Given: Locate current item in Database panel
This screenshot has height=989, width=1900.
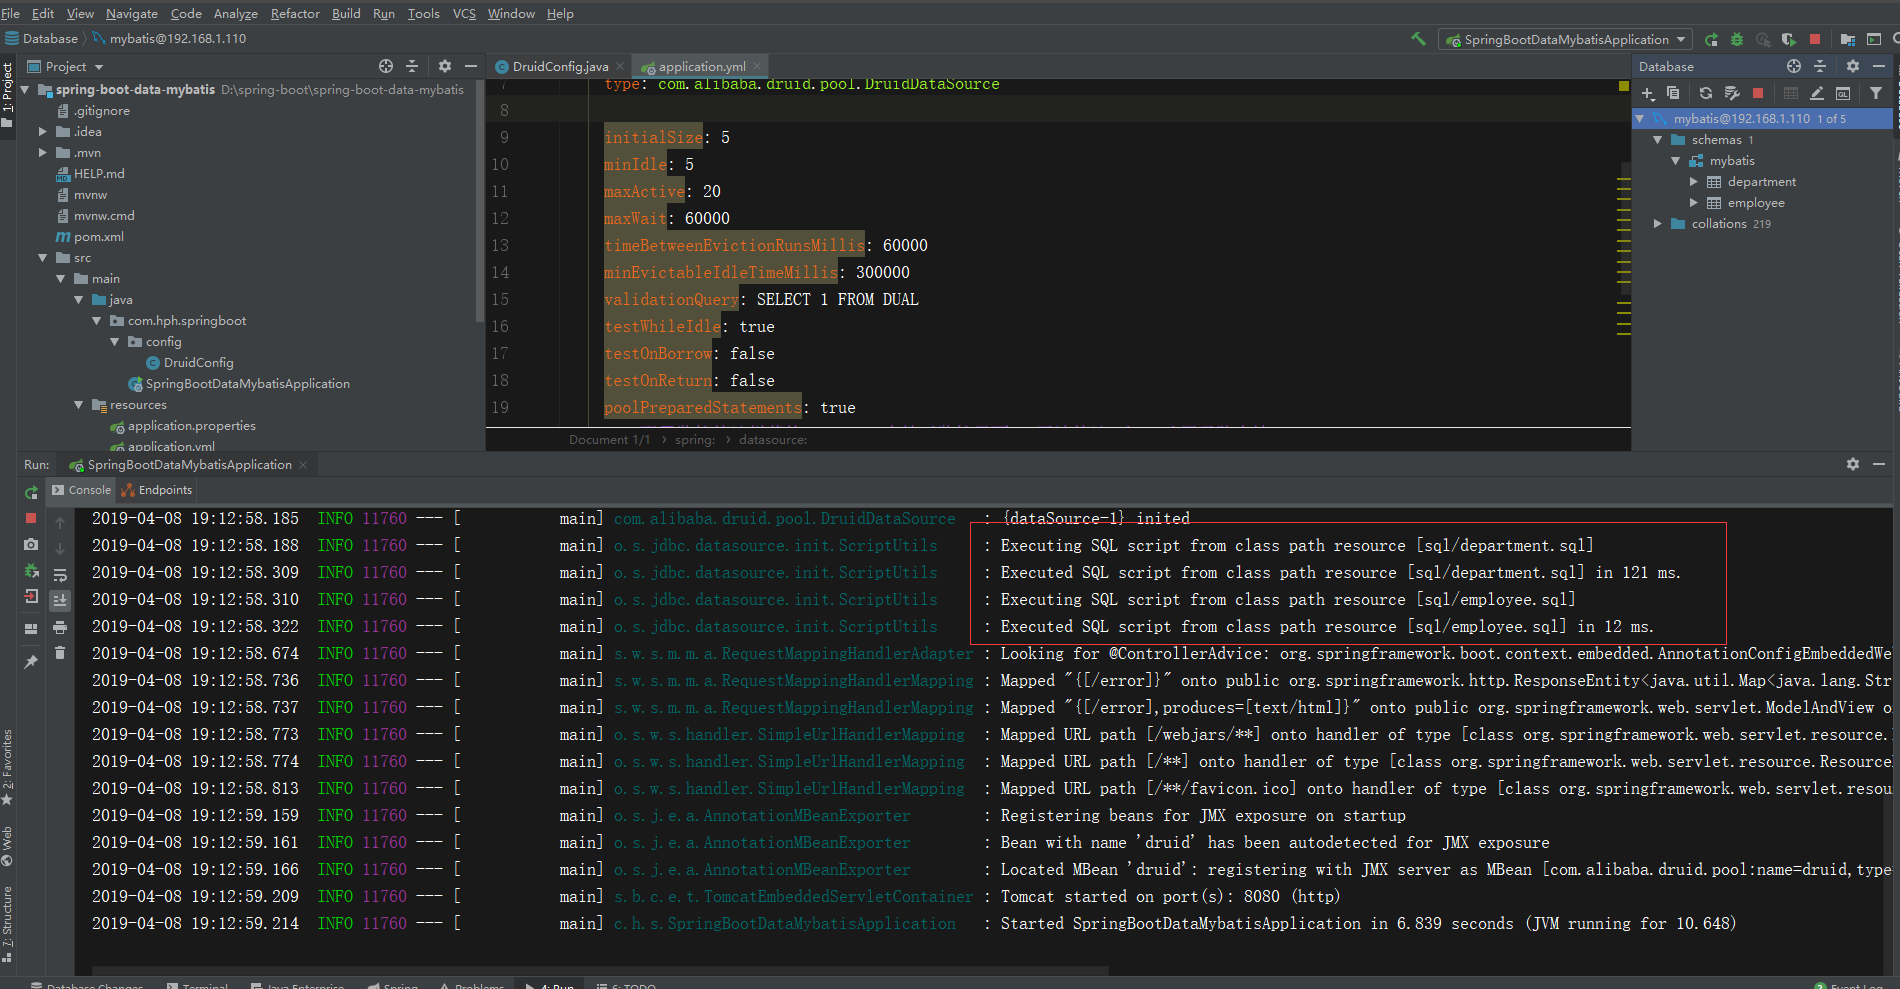Looking at the screenshot, I should point(1794,66).
